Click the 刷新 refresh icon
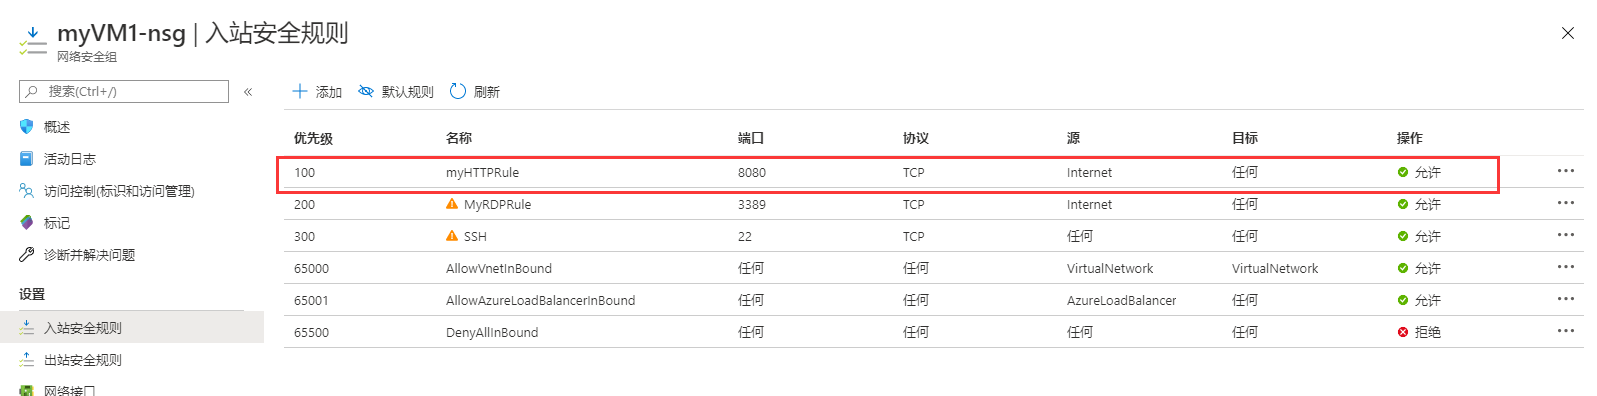 (x=458, y=91)
